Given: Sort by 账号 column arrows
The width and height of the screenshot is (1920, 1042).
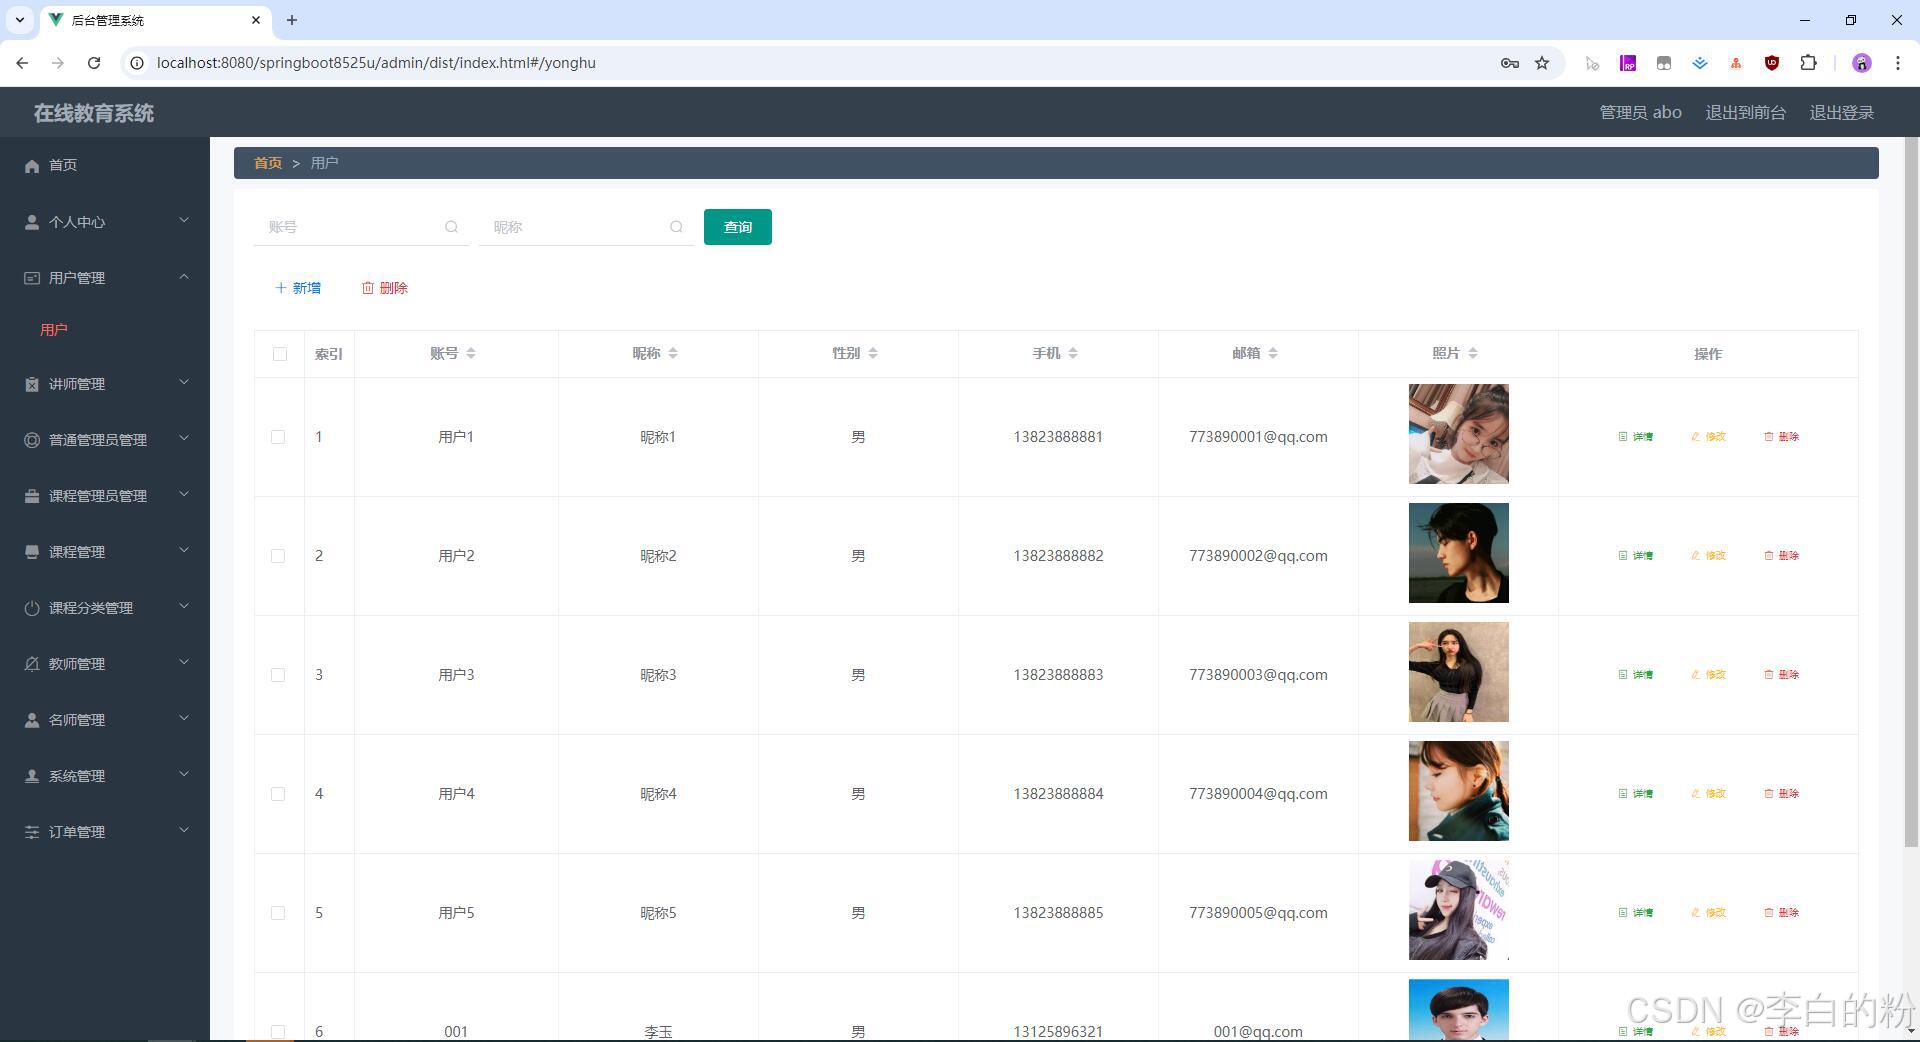Looking at the screenshot, I should click(x=471, y=353).
